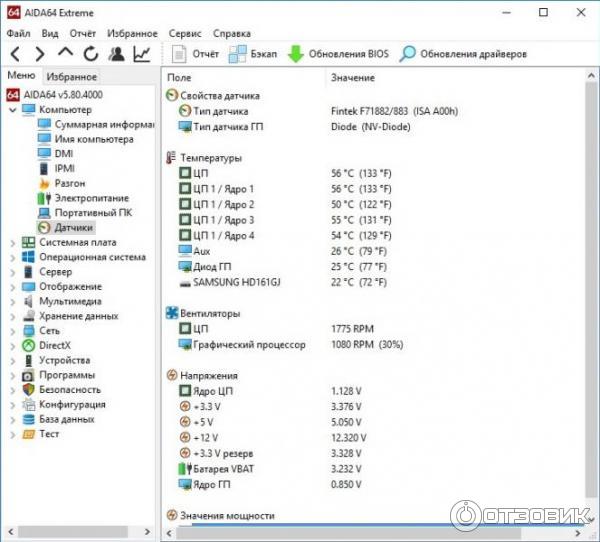
Task: Open the Вид menu
Action: [x=50, y=34]
